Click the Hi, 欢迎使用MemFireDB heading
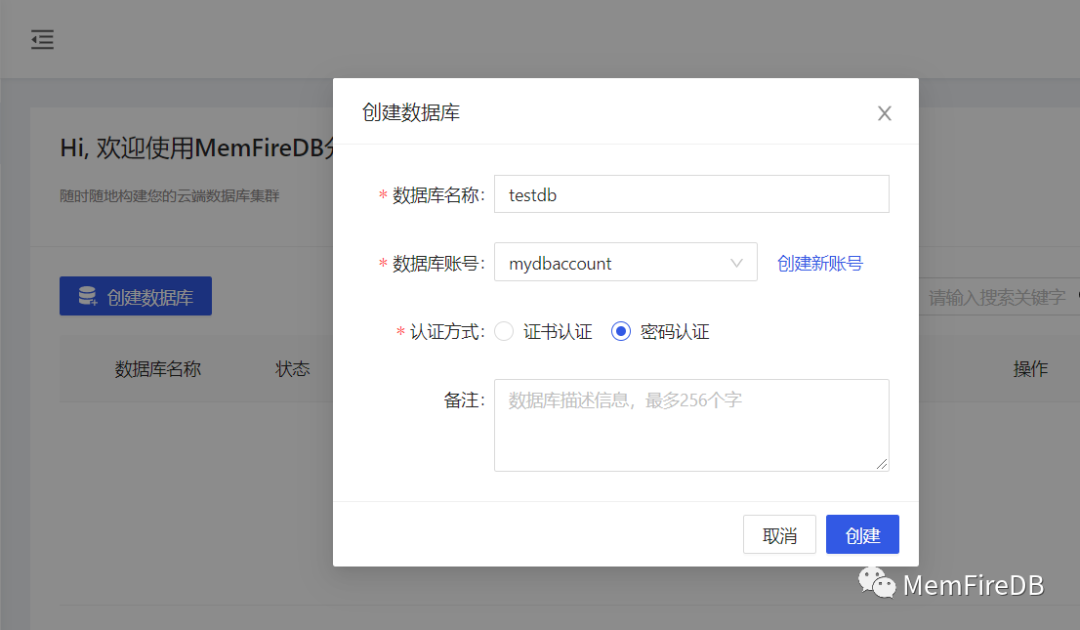Image resolution: width=1080 pixels, height=630 pixels. tap(196, 148)
